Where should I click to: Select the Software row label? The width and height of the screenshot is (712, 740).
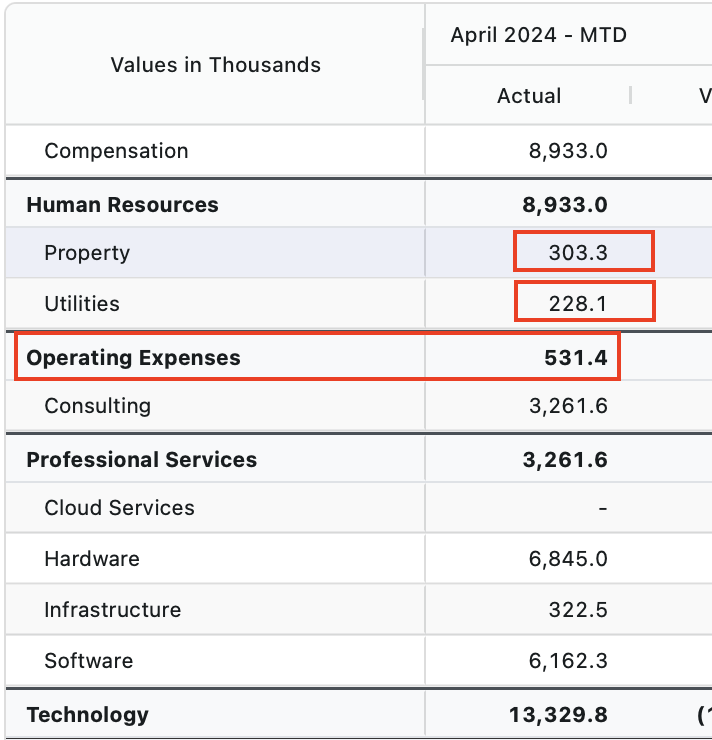coord(89,661)
